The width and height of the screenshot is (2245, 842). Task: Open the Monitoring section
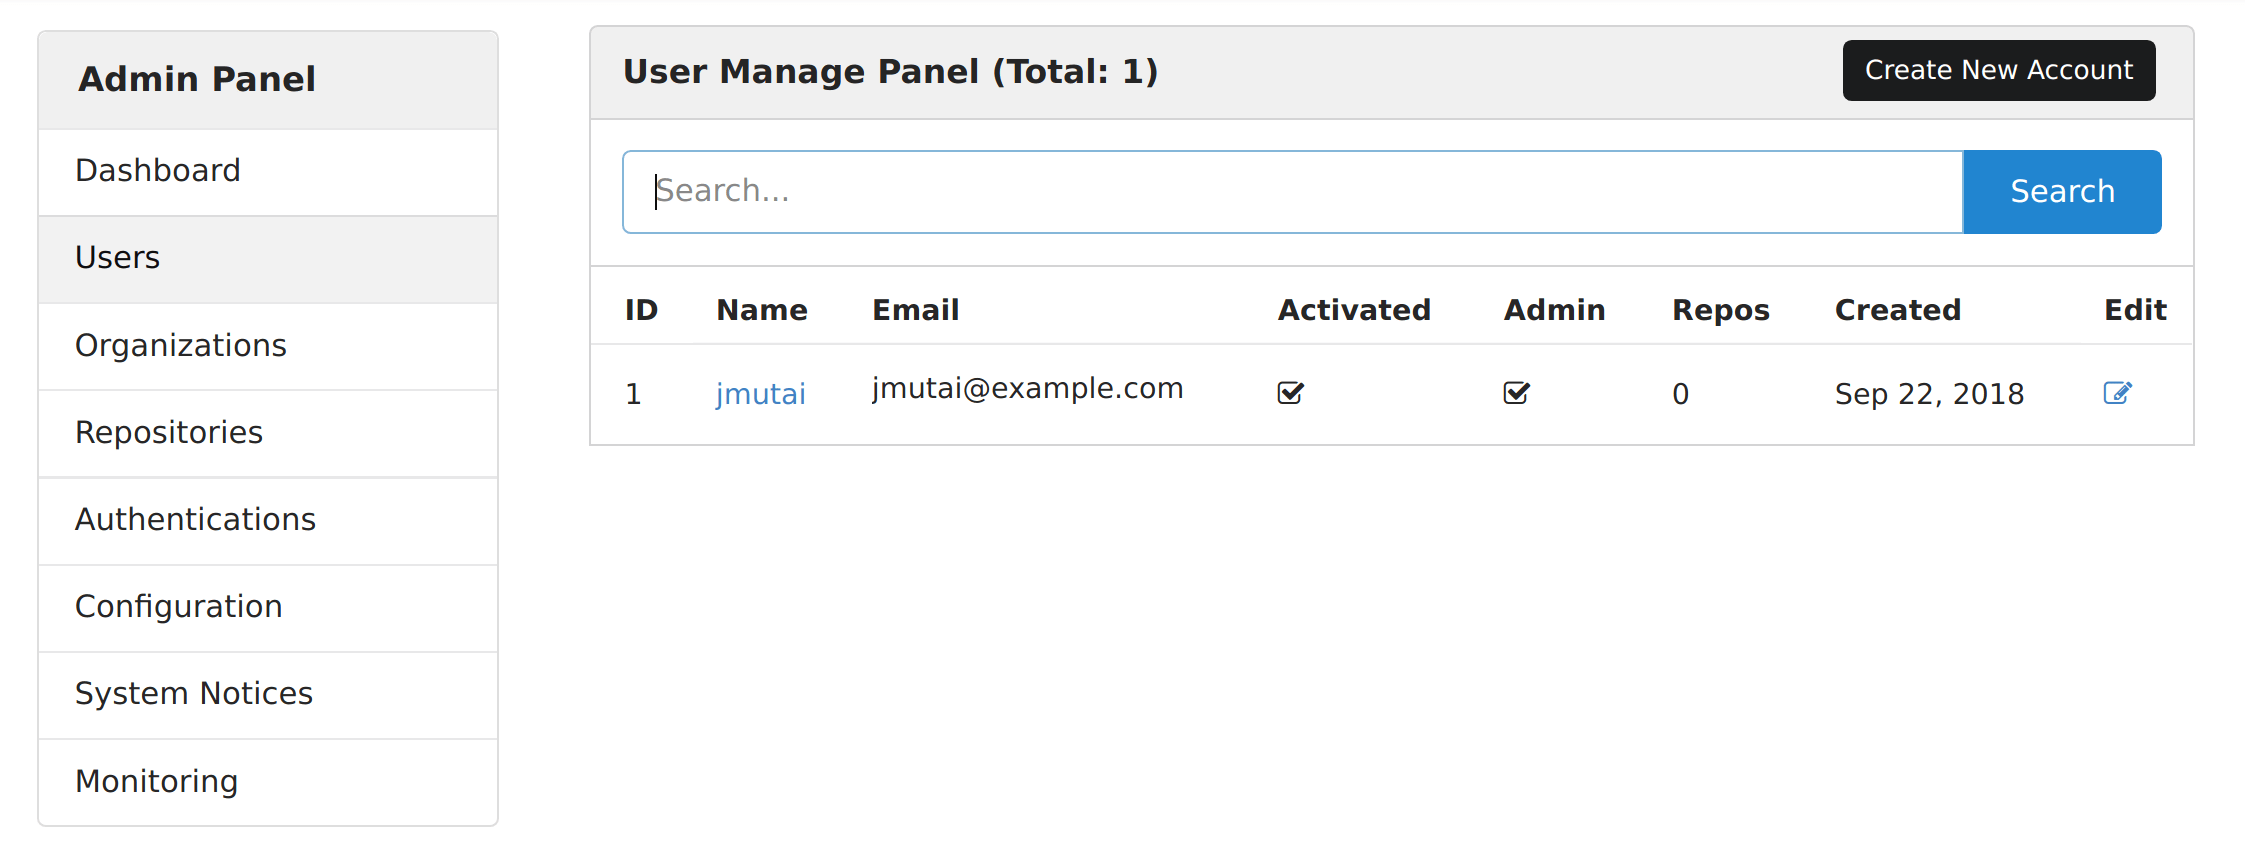pos(156,781)
